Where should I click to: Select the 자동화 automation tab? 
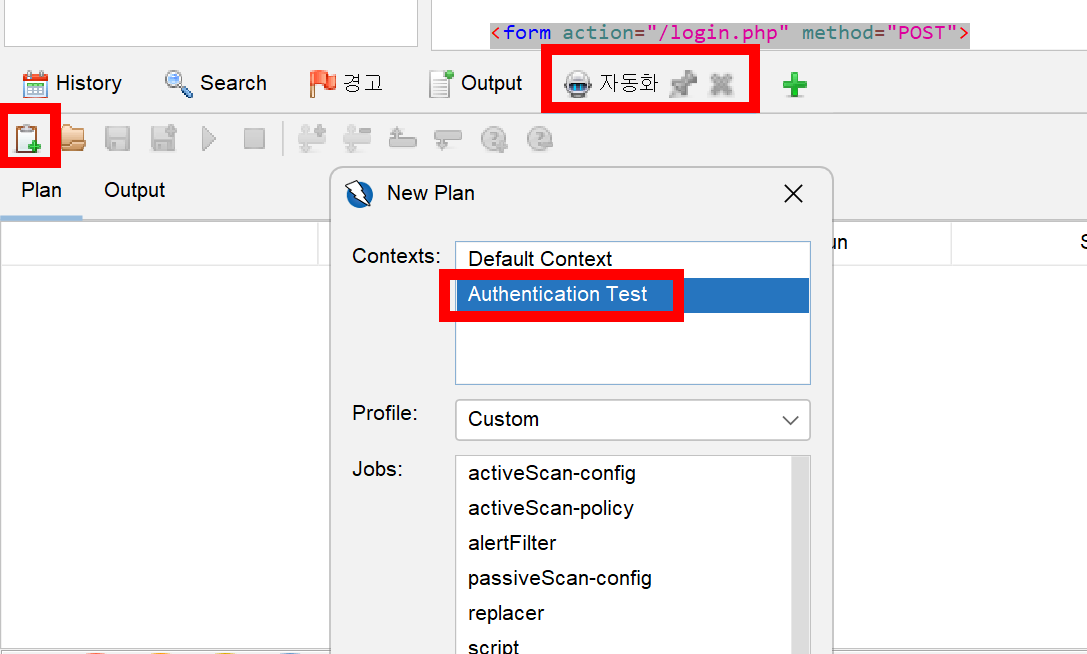click(x=611, y=83)
